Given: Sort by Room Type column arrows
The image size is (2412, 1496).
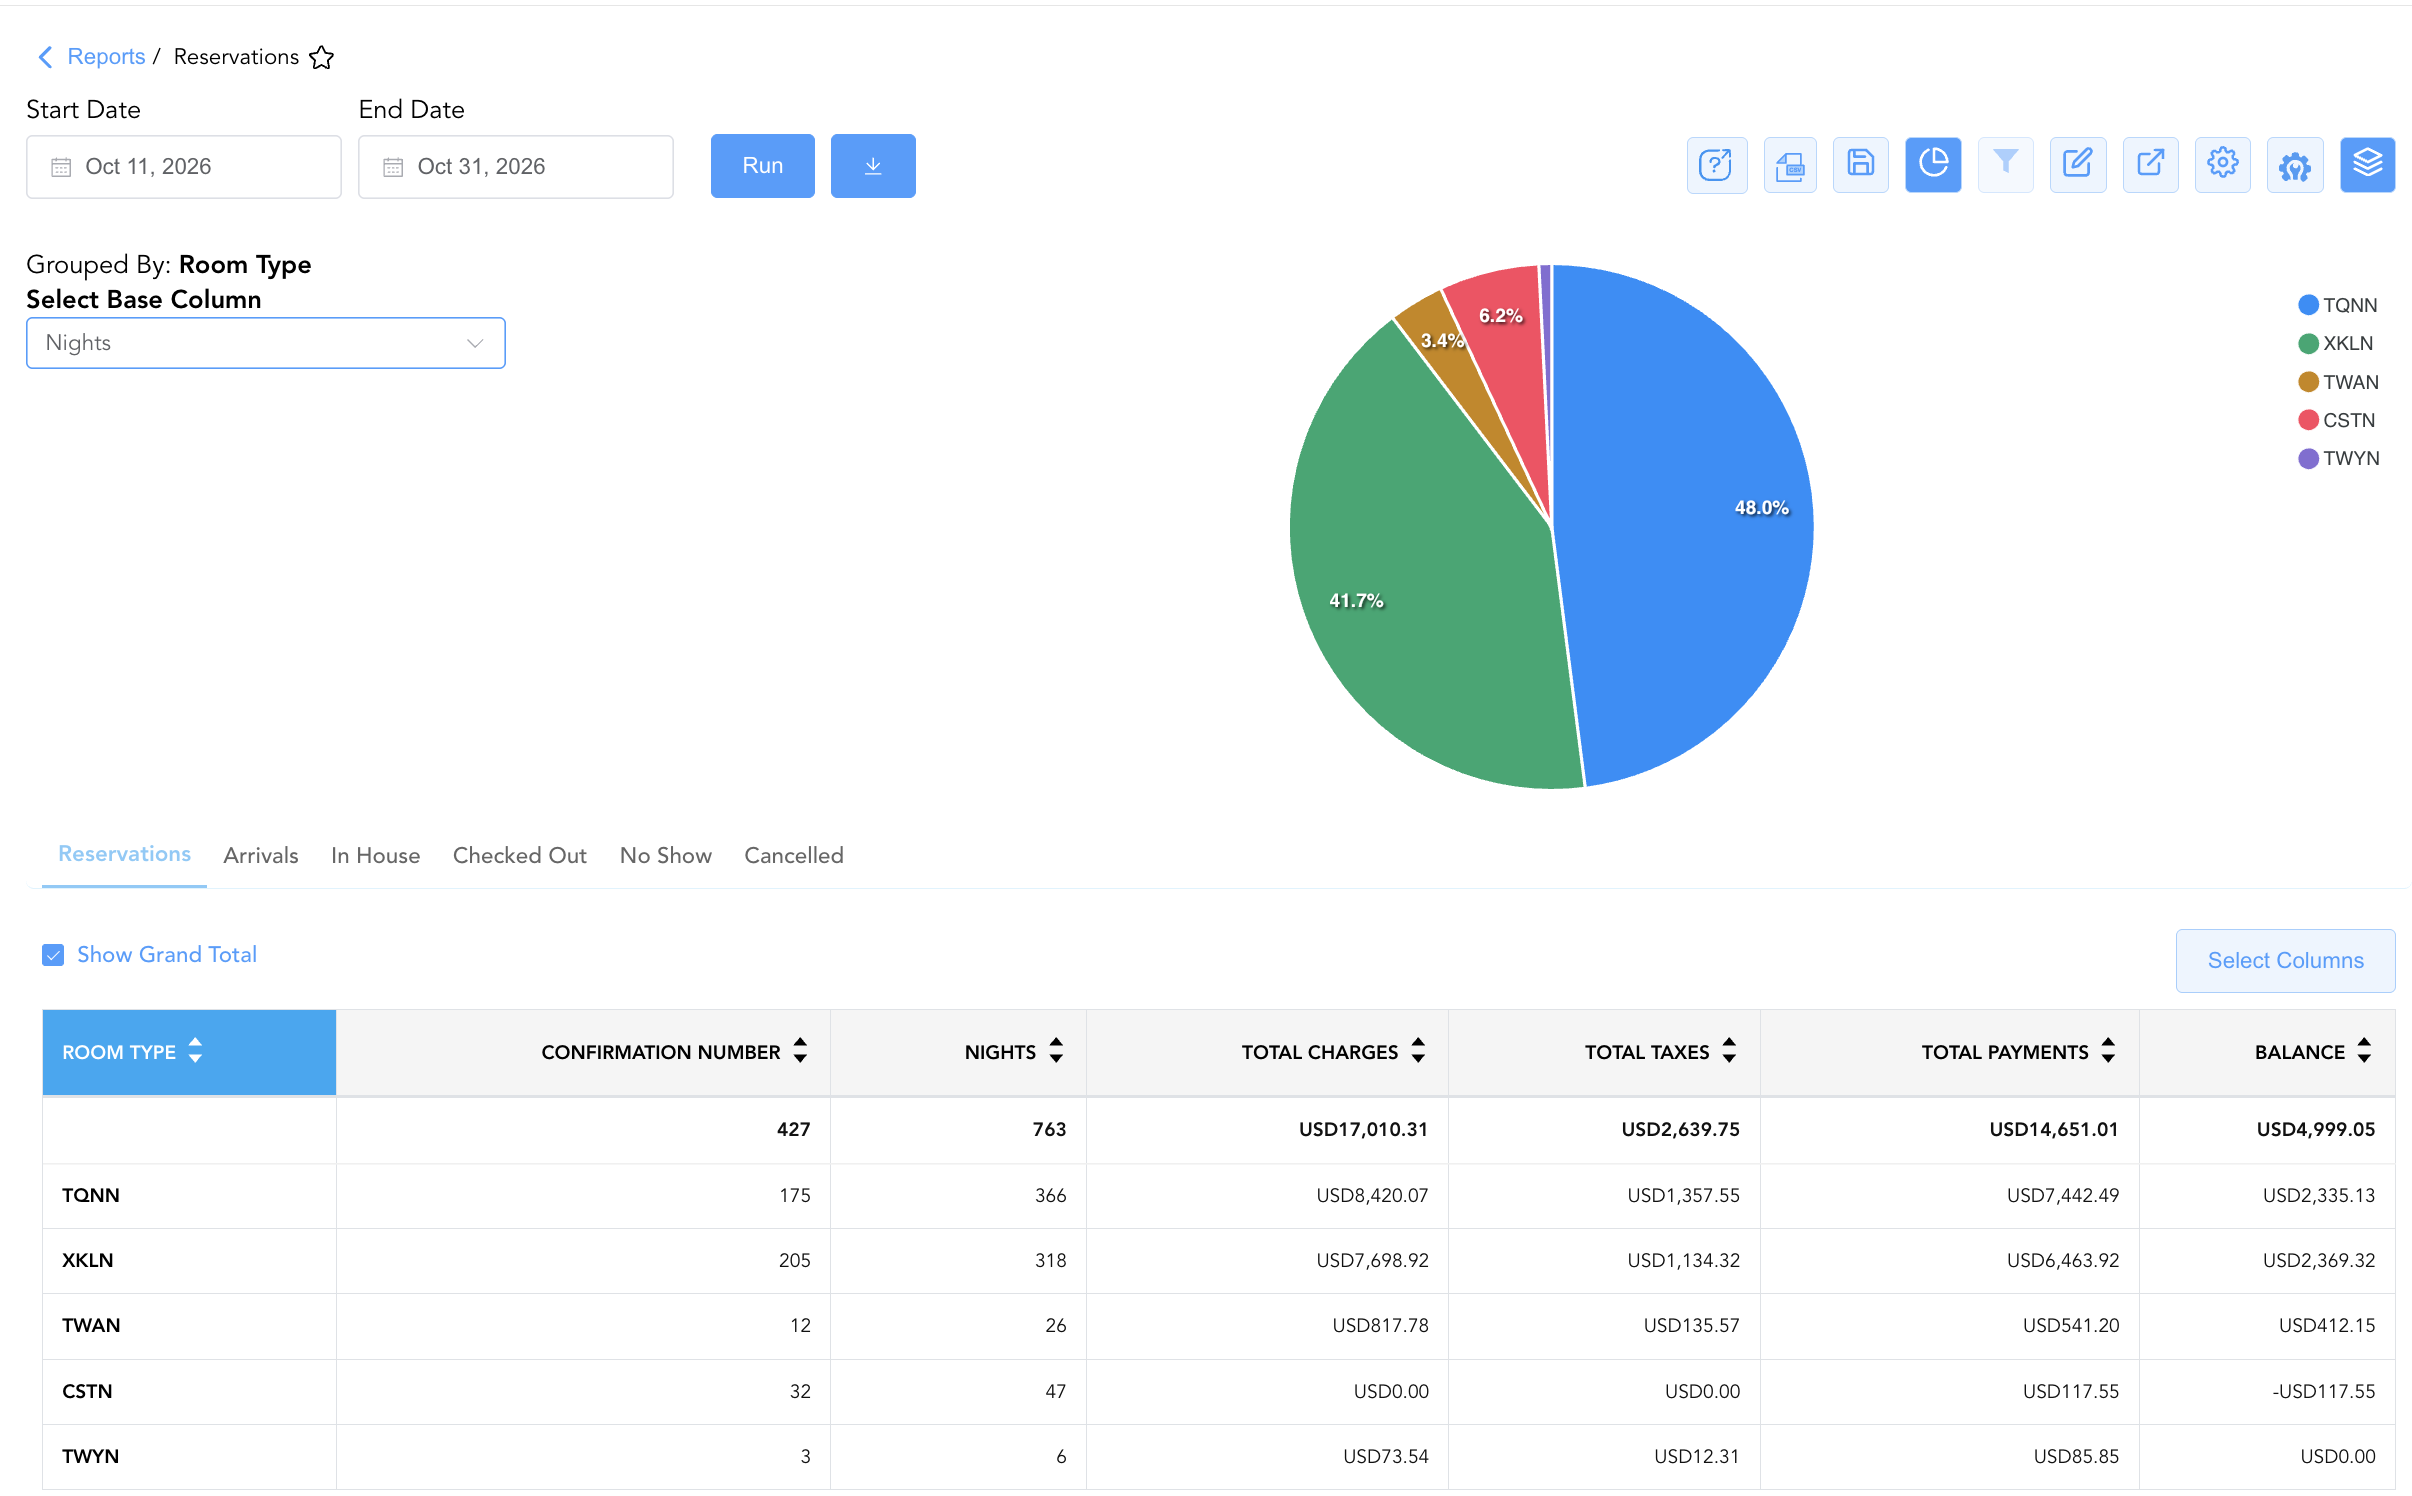Looking at the screenshot, I should pos(195,1051).
